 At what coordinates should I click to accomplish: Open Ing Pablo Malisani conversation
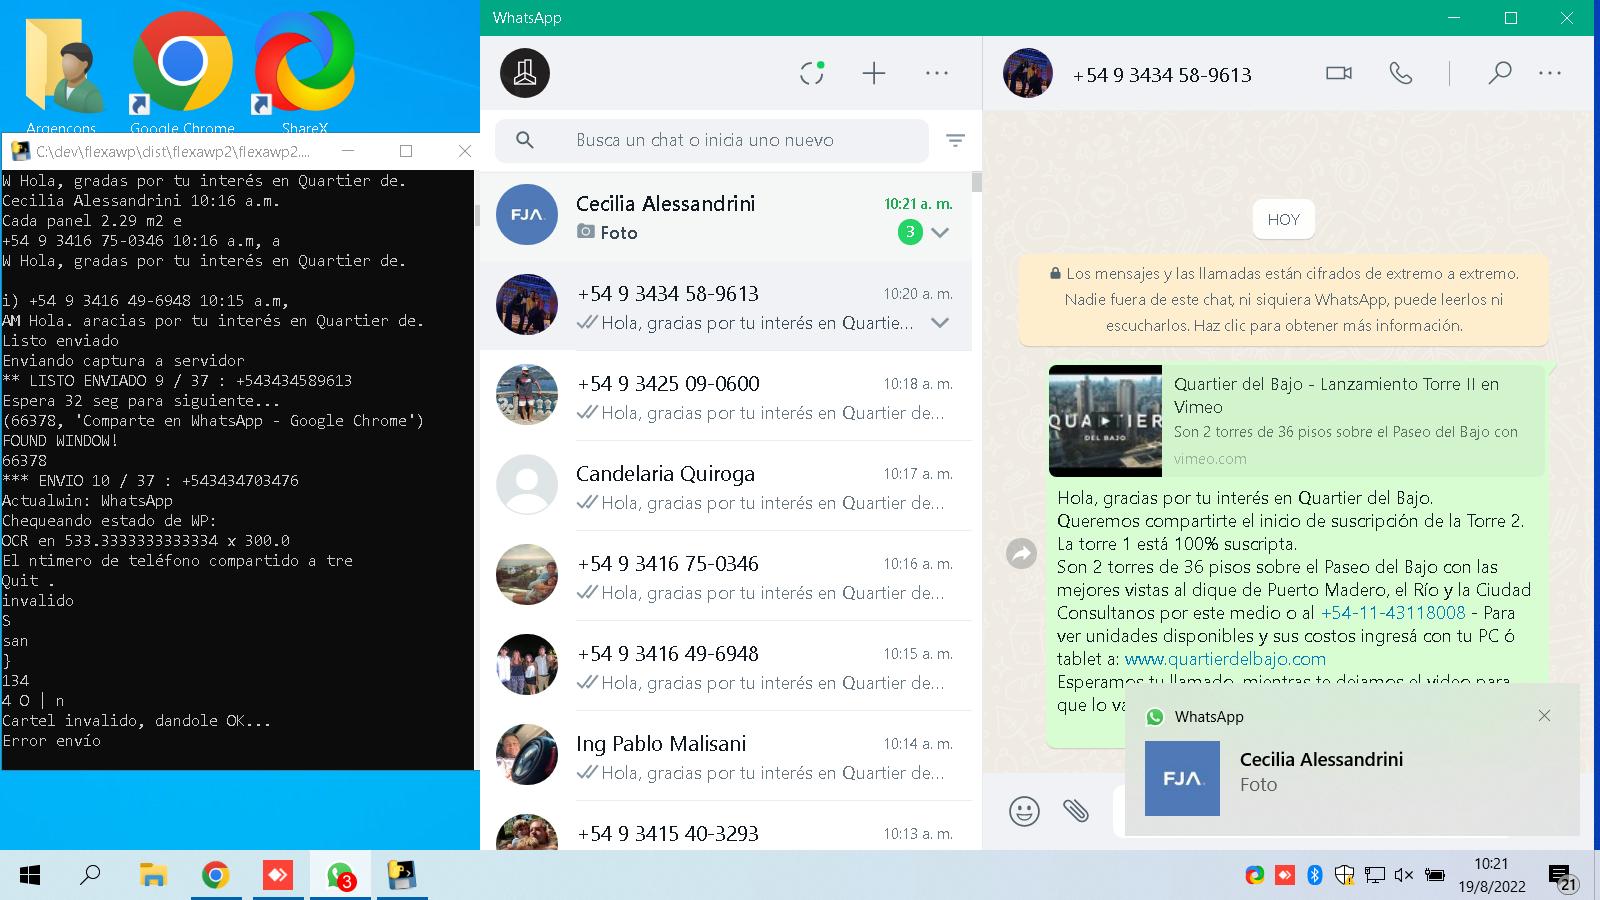coord(726,757)
